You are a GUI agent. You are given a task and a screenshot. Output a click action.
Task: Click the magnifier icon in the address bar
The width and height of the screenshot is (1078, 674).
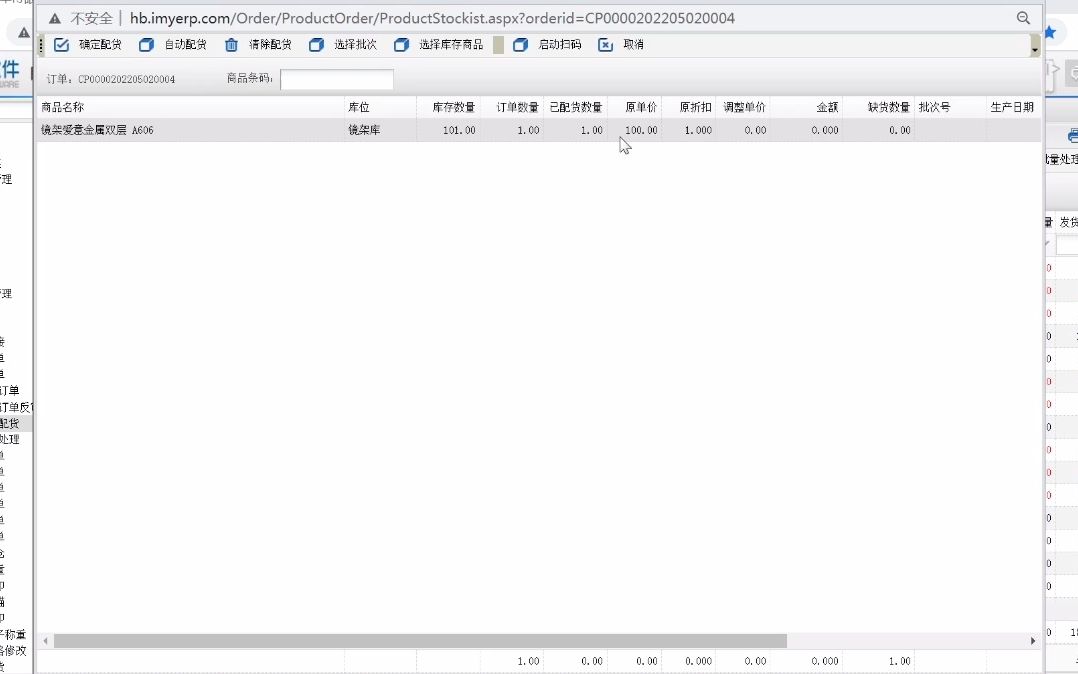click(x=1023, y=17)
